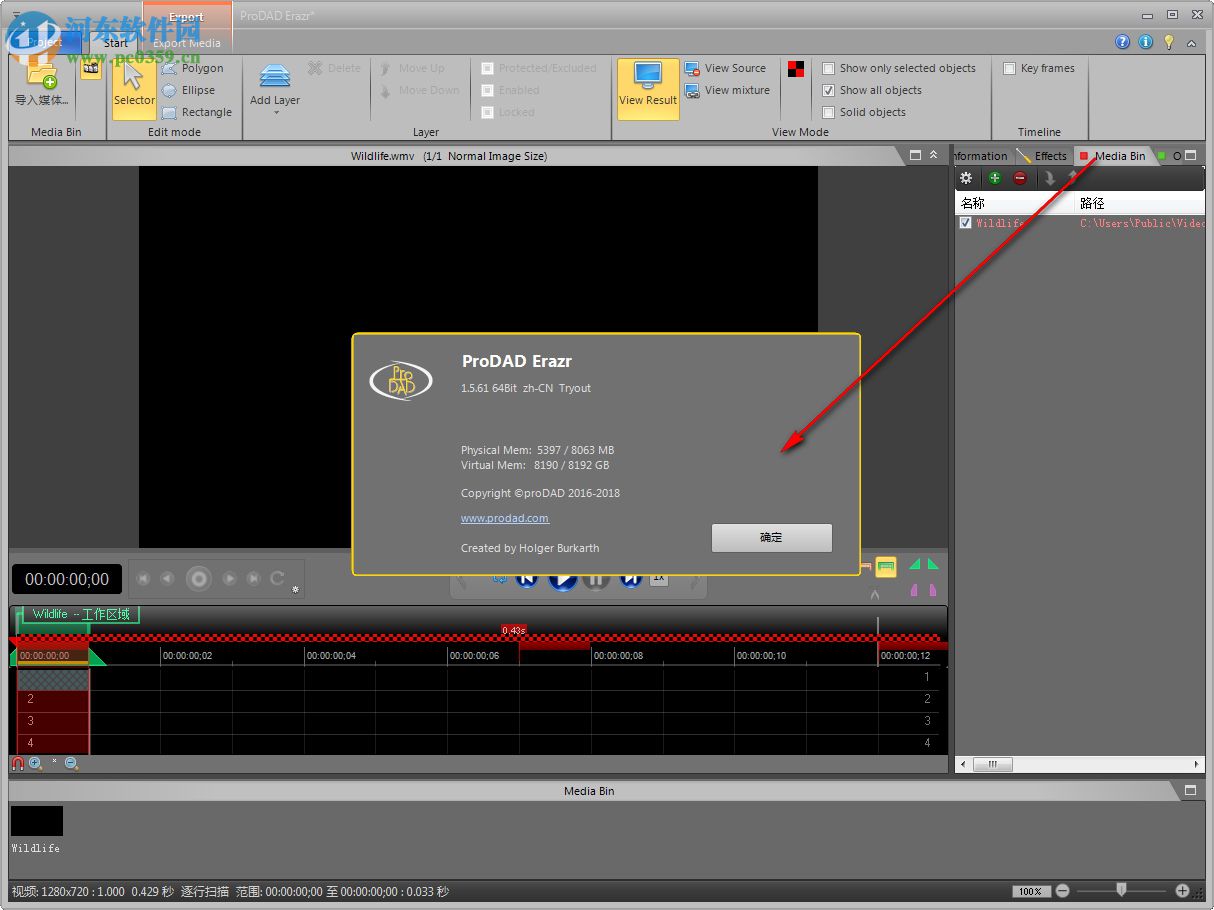1214x910 pixels.
Task: Toggle the Enabled layer checkbox
Action: pos(487,90)
